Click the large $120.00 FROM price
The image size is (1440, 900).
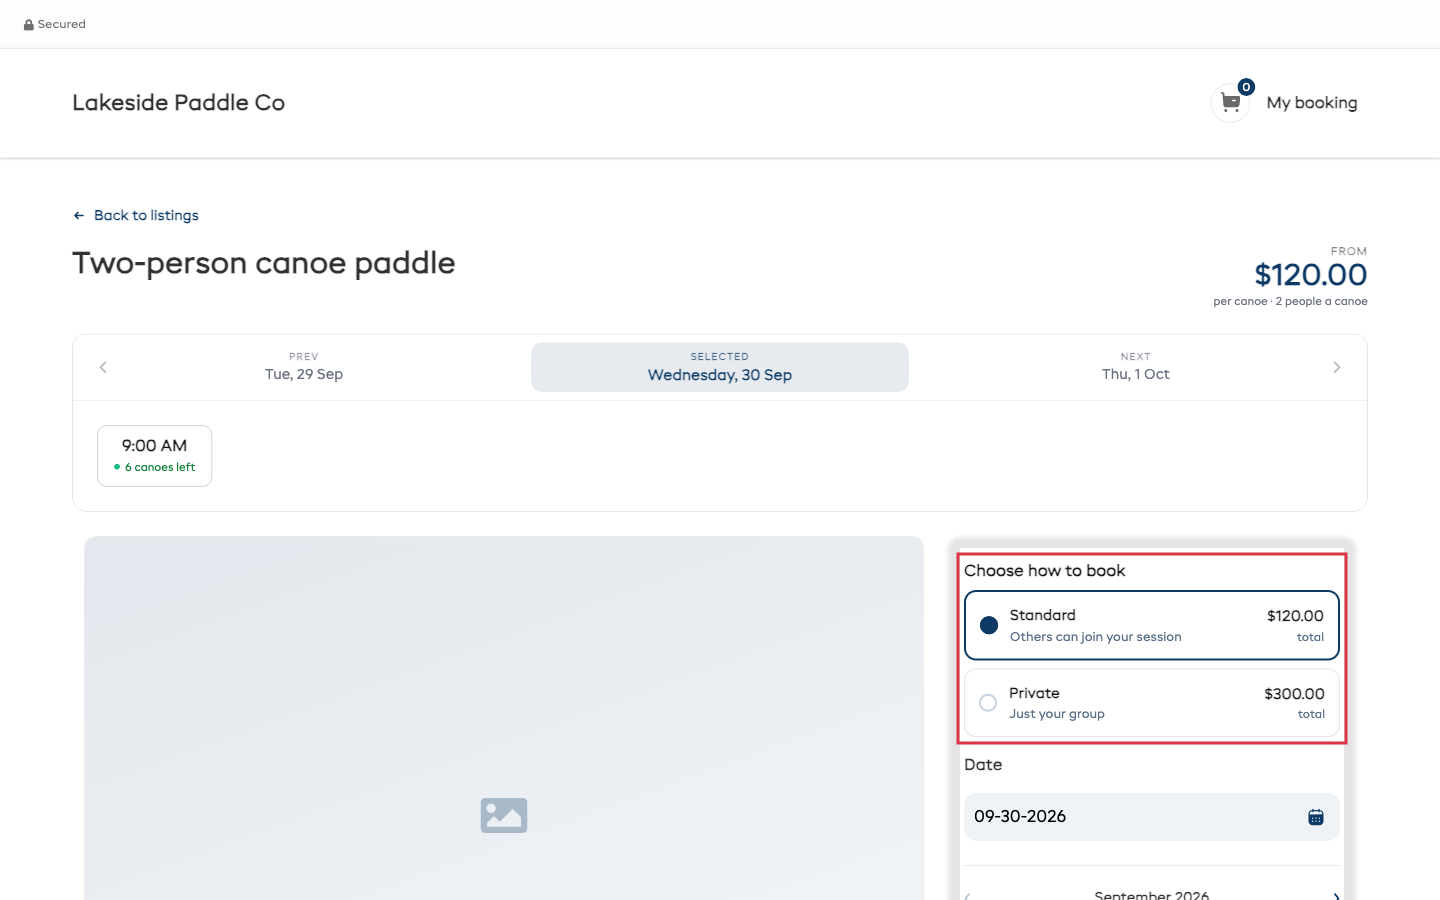click(x=1311, y=275)
